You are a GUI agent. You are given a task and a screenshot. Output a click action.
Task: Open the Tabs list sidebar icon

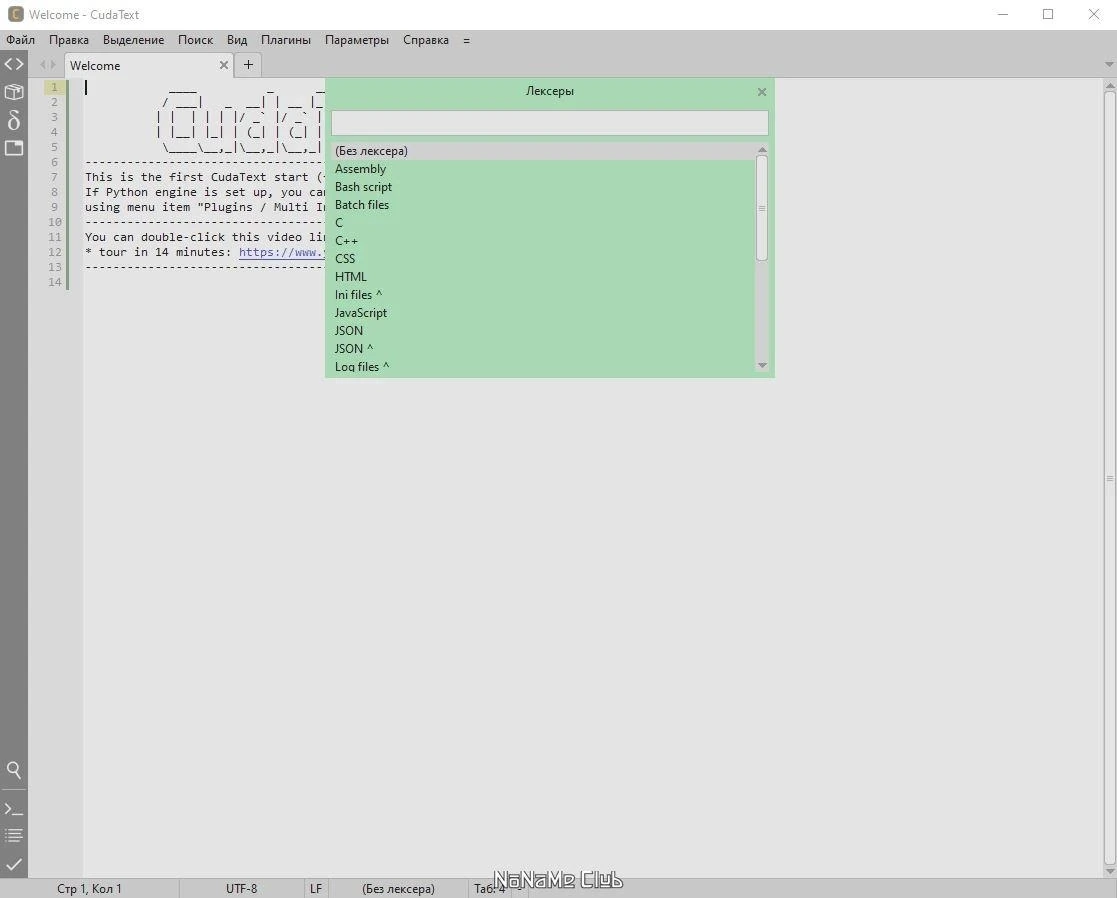click(x=14, y=148)
